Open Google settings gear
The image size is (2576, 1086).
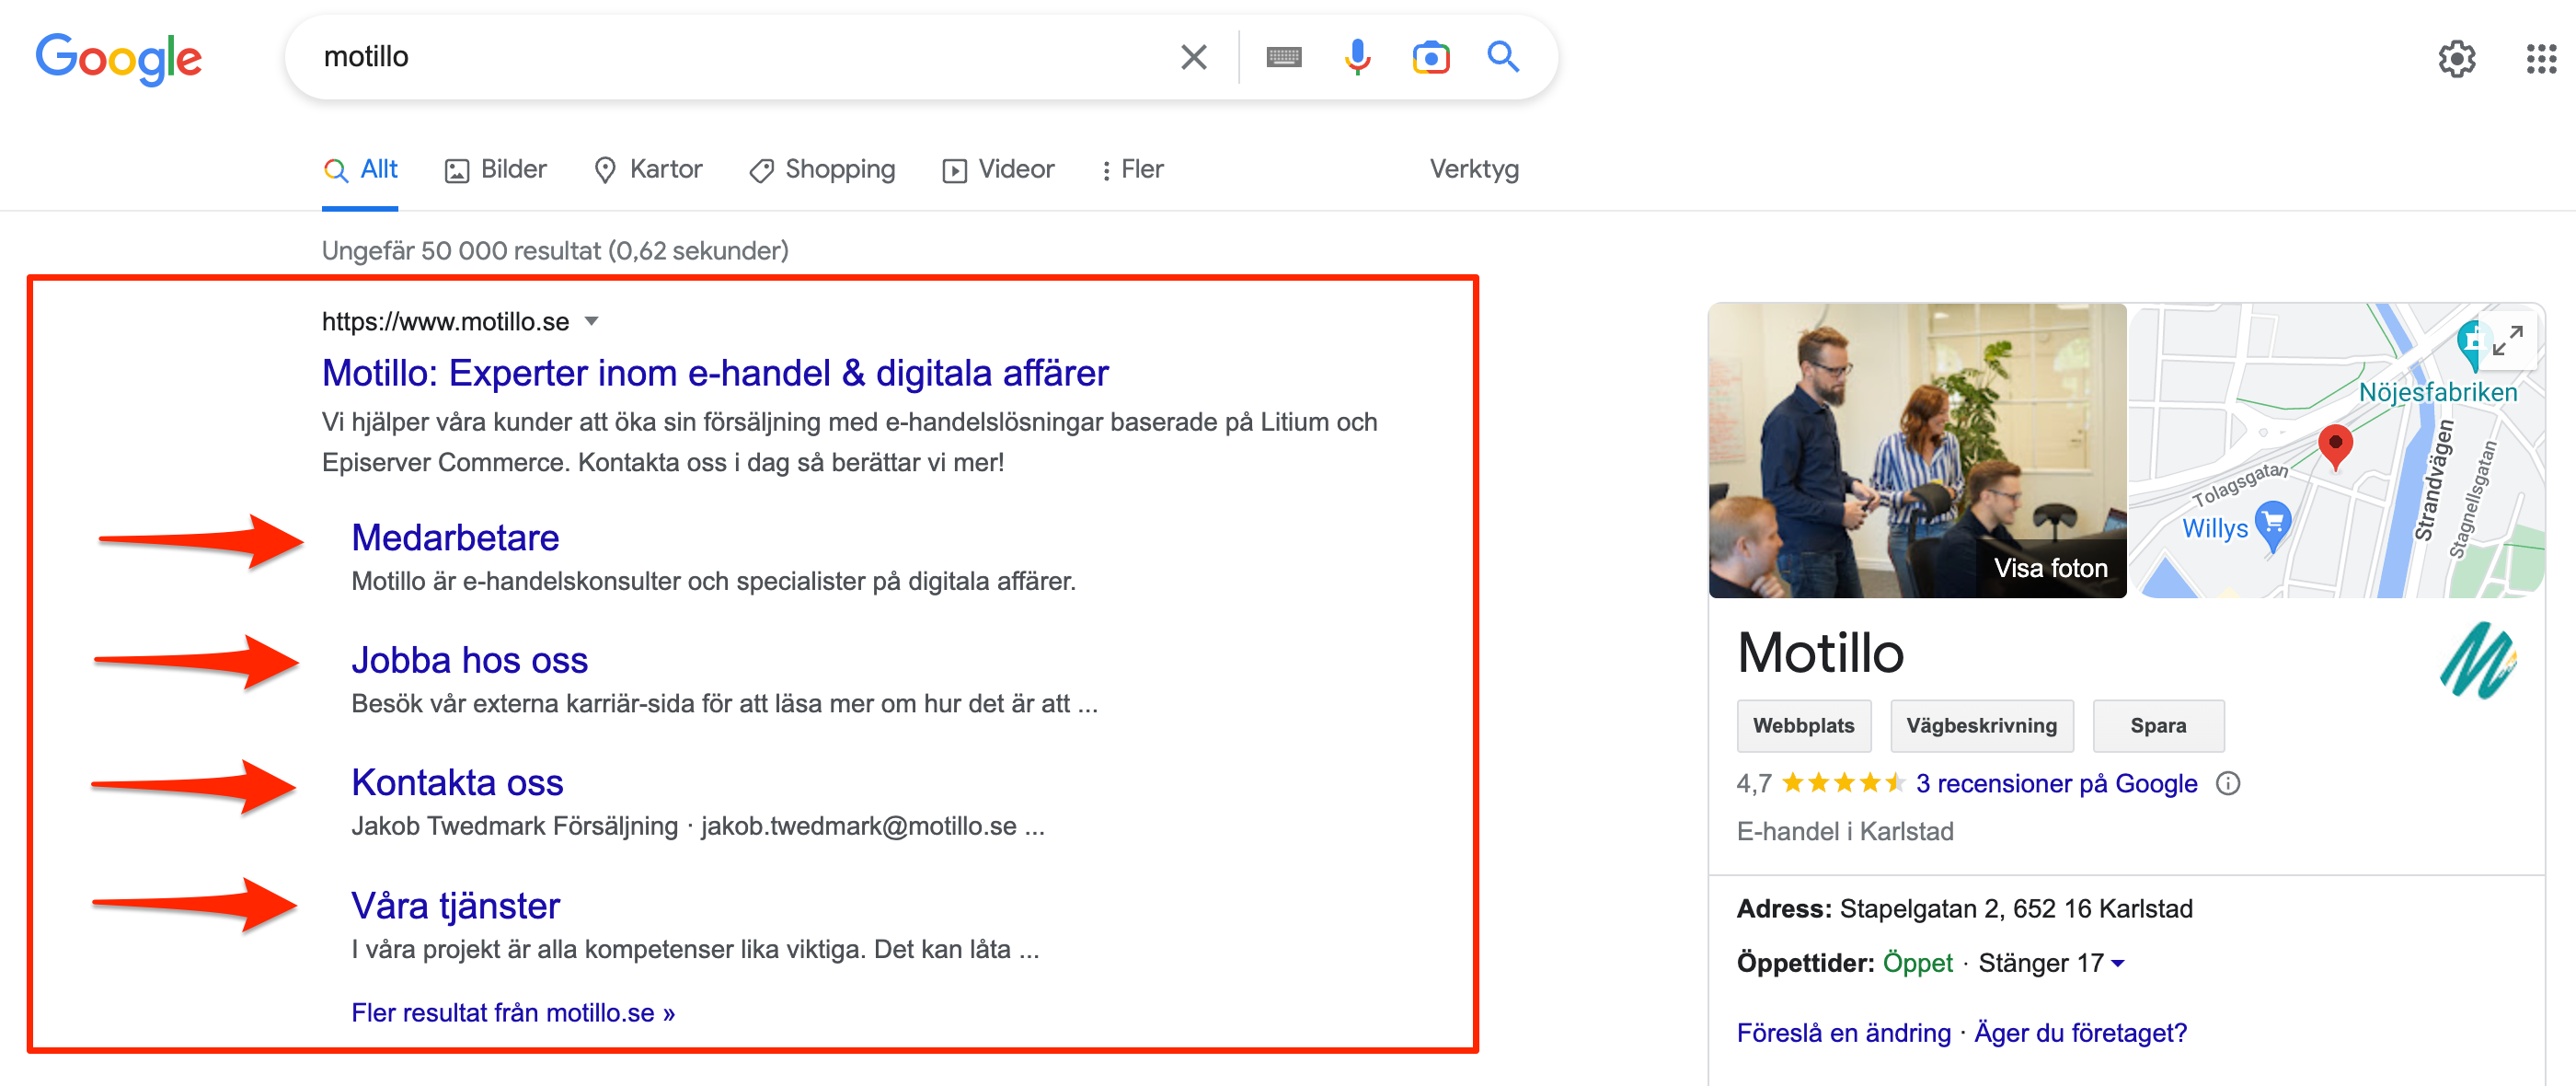pyautogui.click(x=2456, y=58)
